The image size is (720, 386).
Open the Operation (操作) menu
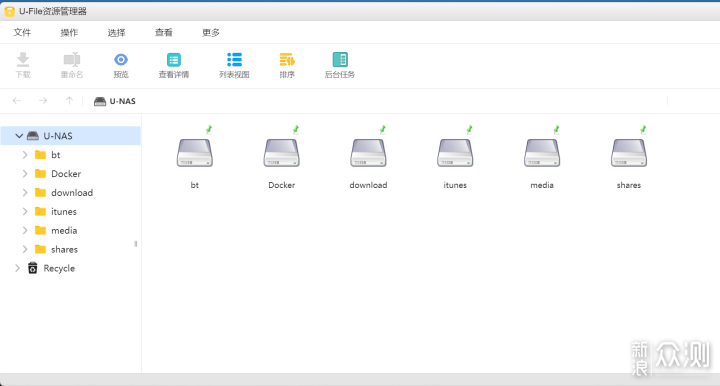(x=69, y=33)
